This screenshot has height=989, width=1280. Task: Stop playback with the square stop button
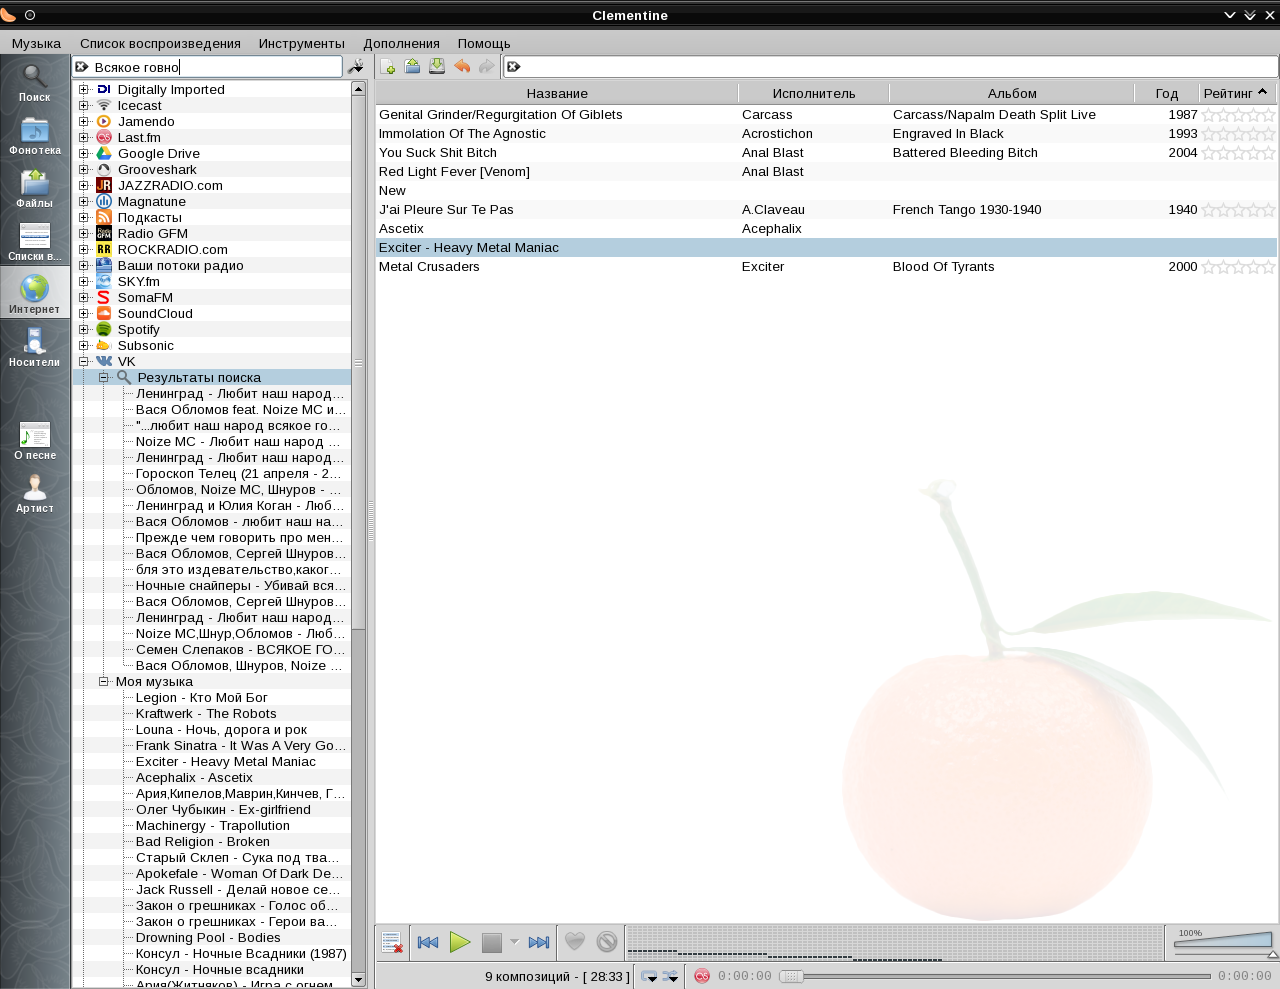pyautogui.click(x=491, y=942)
